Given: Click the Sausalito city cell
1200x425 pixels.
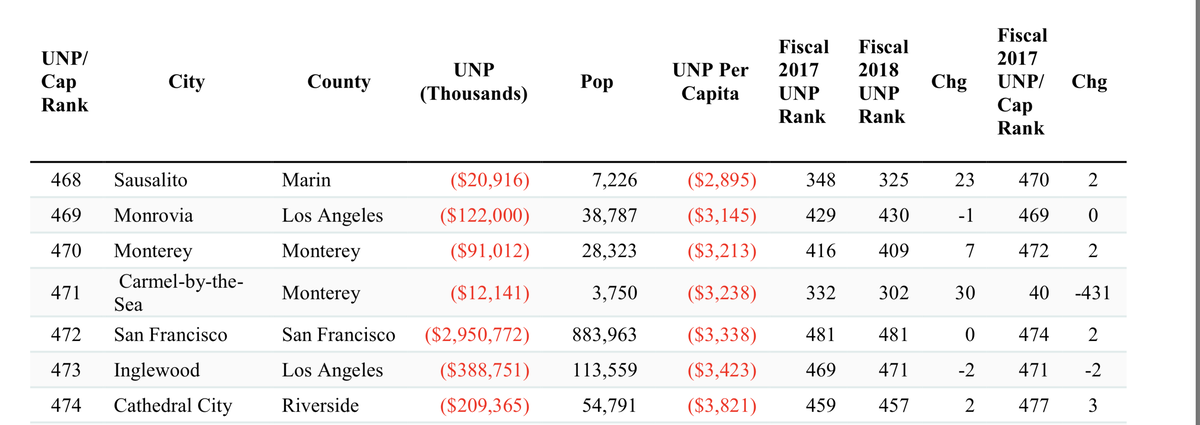Looking at the screenshot, I should pyautogui.click(x=150, y=181).
